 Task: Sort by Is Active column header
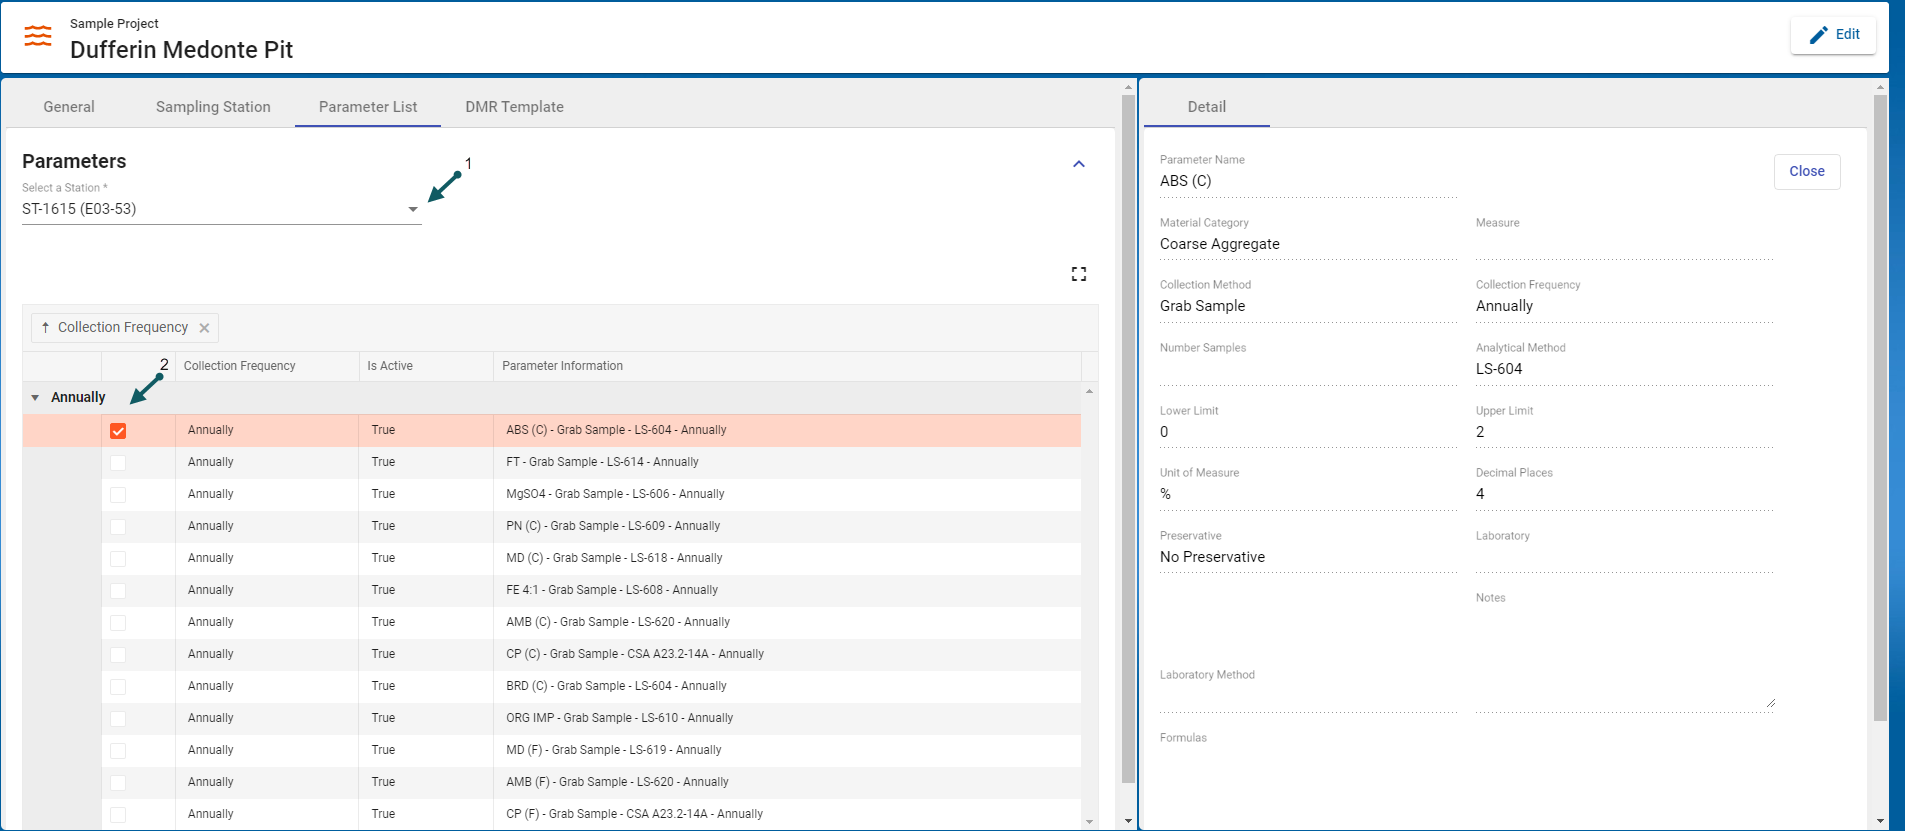click(390, 366)
